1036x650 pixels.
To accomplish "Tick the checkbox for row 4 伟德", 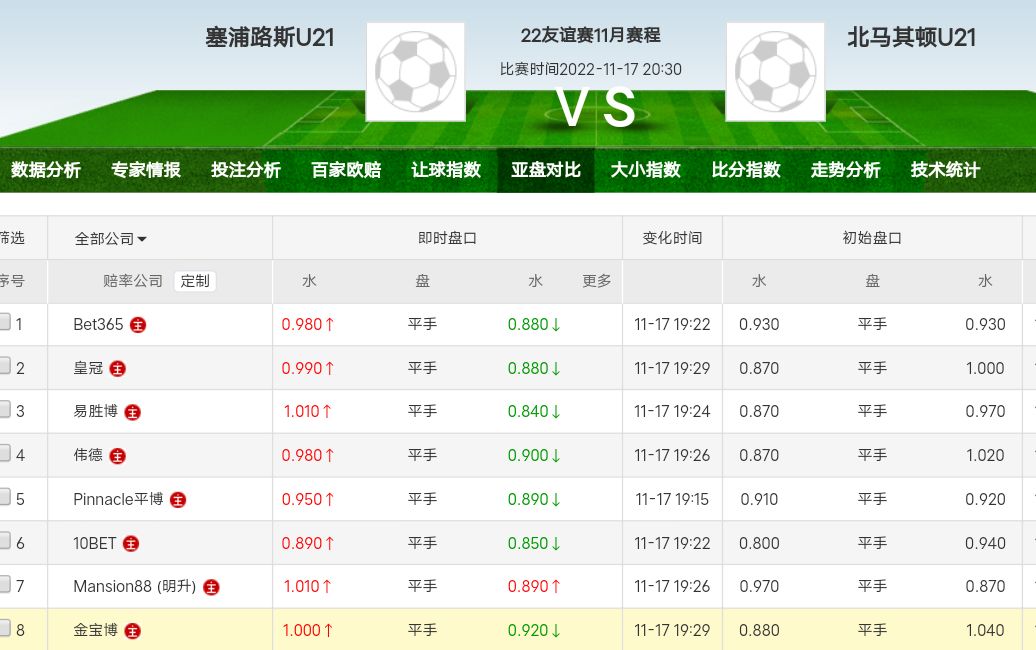I will pyautogui.click(x=5, y=453).
